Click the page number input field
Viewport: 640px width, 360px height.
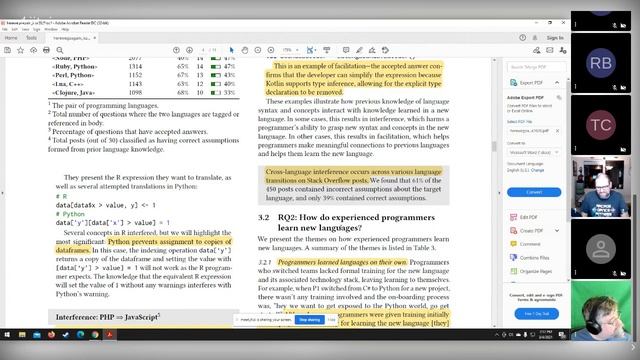click(x=203, y=50)
